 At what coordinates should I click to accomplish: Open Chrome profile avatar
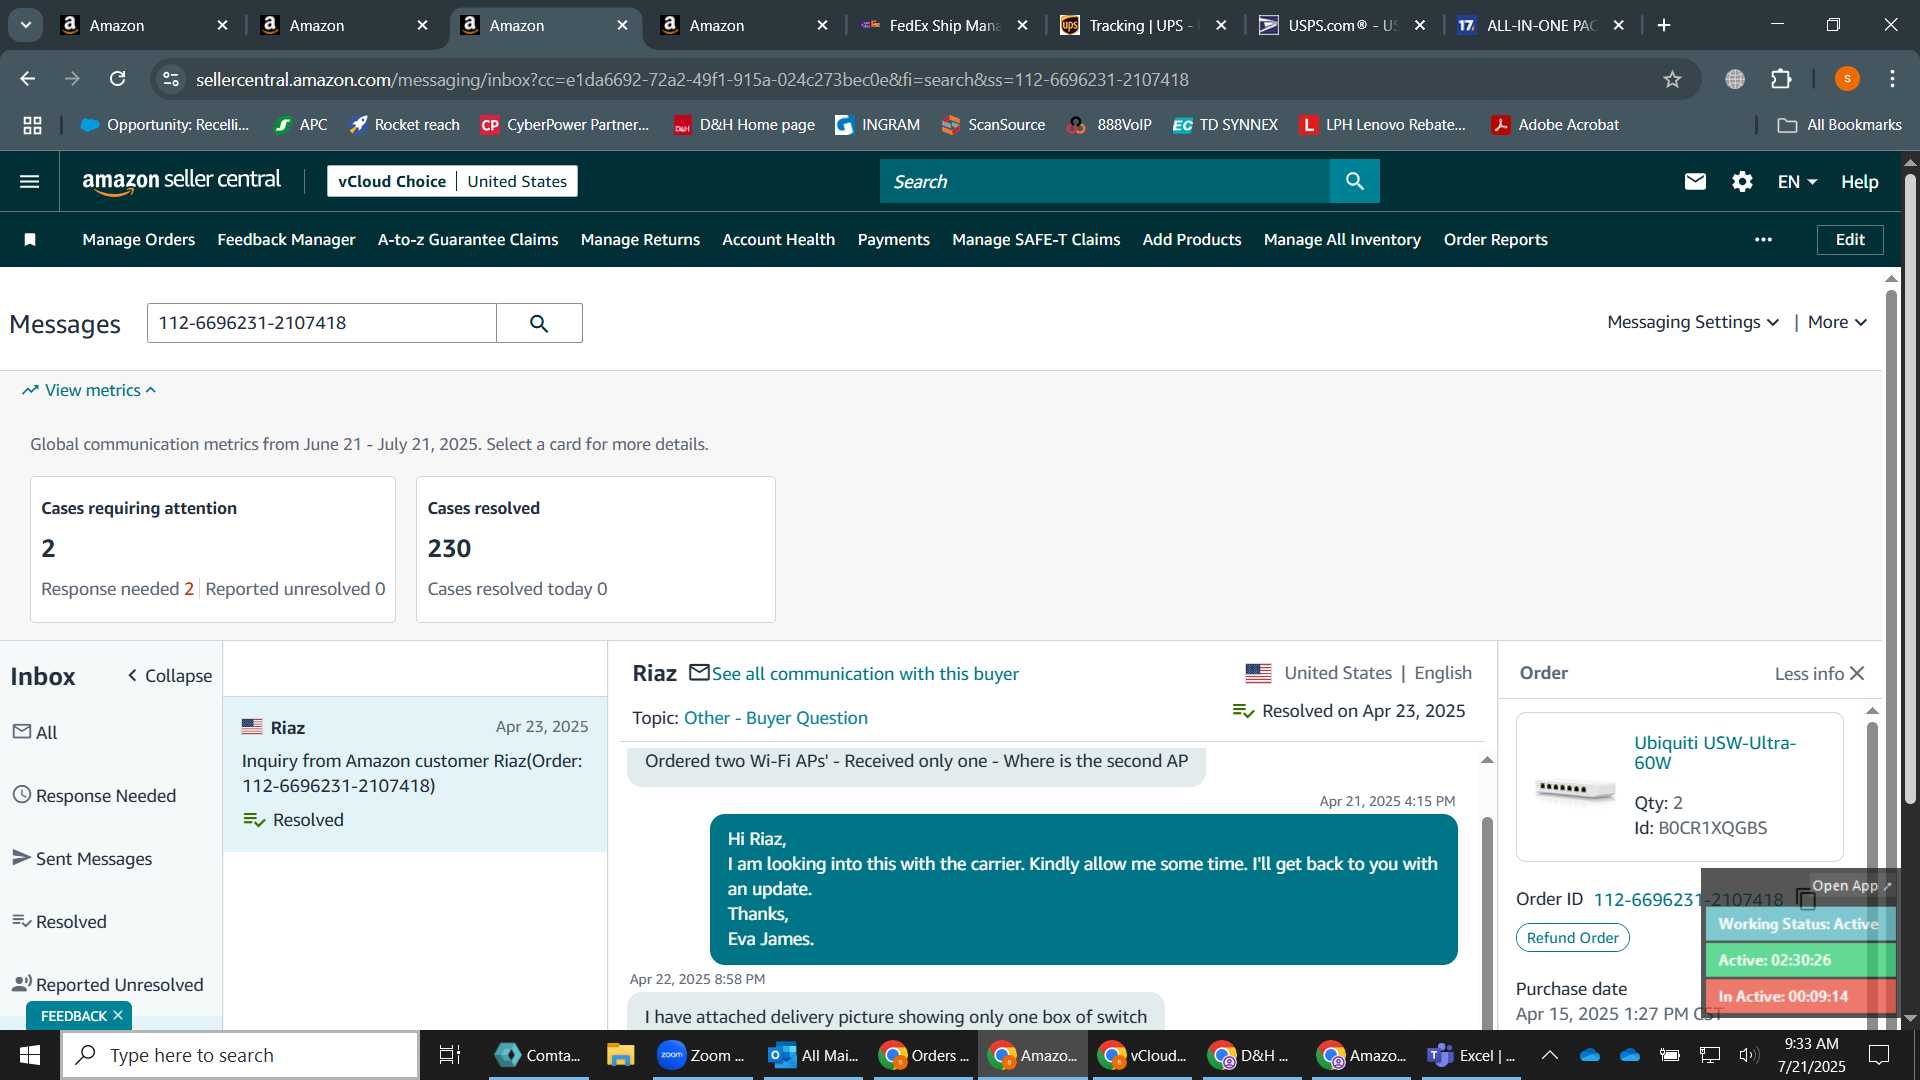(1847, 79)
